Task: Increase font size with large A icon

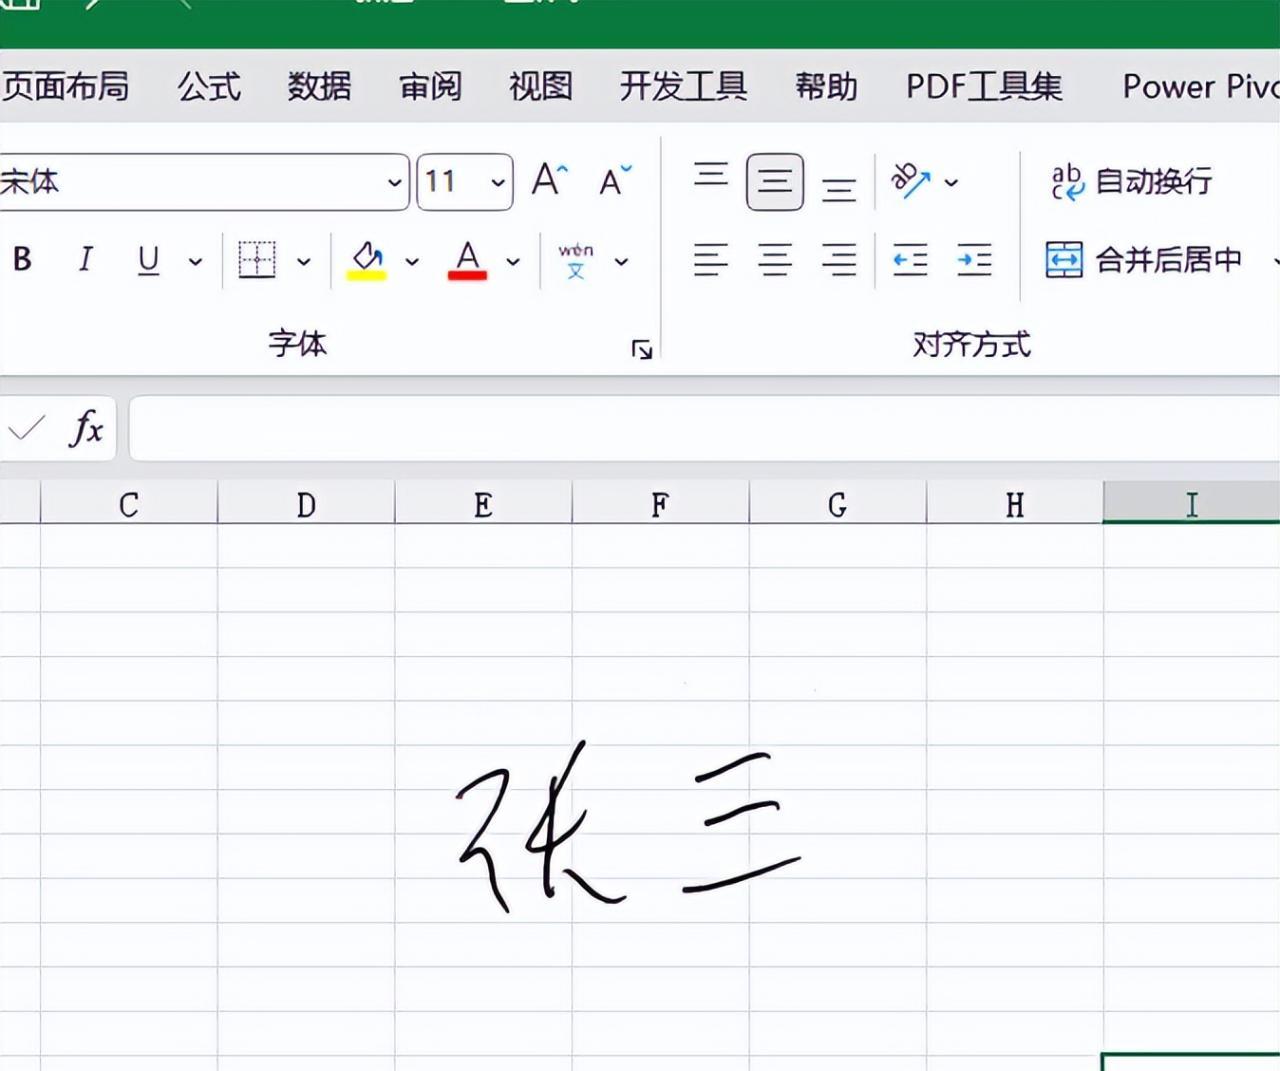Action: tap(549, 180)
